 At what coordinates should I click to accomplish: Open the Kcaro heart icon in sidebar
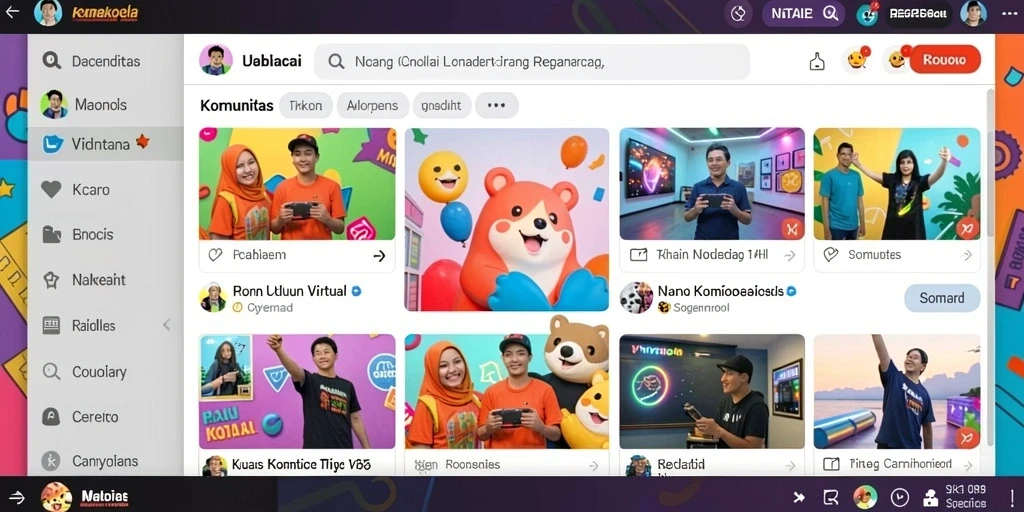coord(51,189)
